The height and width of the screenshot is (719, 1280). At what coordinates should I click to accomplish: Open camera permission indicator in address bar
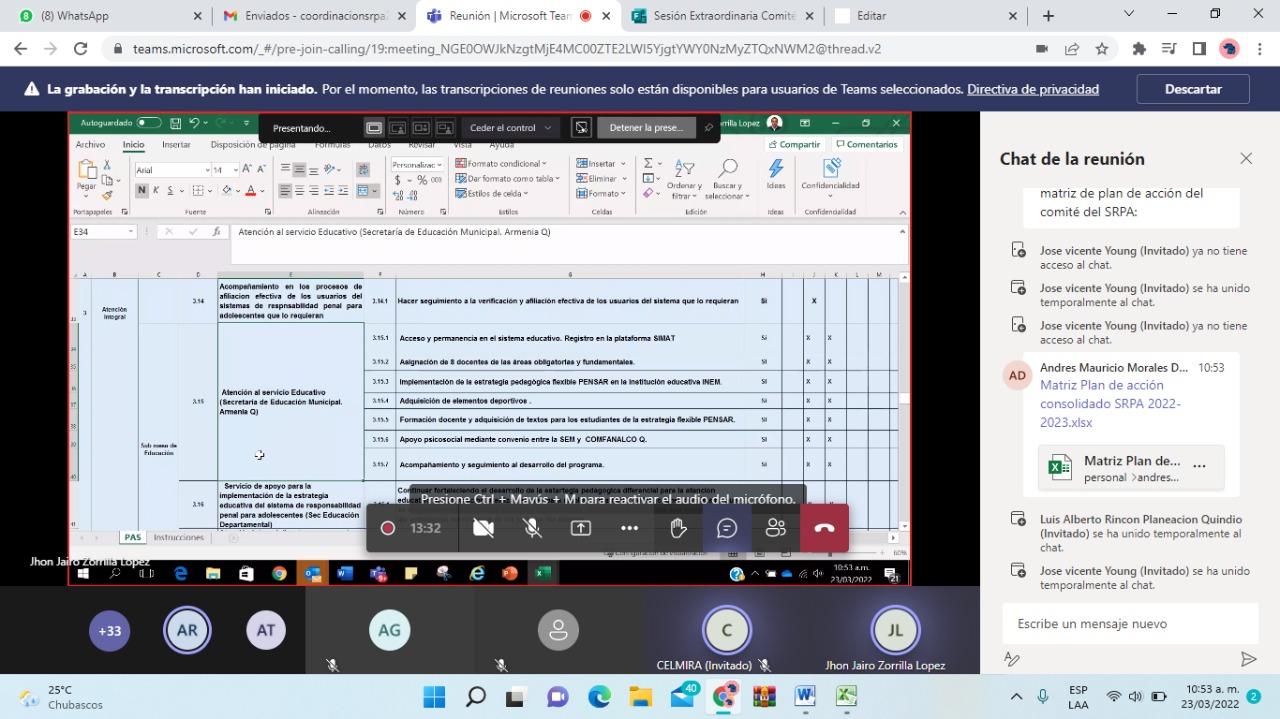click(x=1042, y=49)
